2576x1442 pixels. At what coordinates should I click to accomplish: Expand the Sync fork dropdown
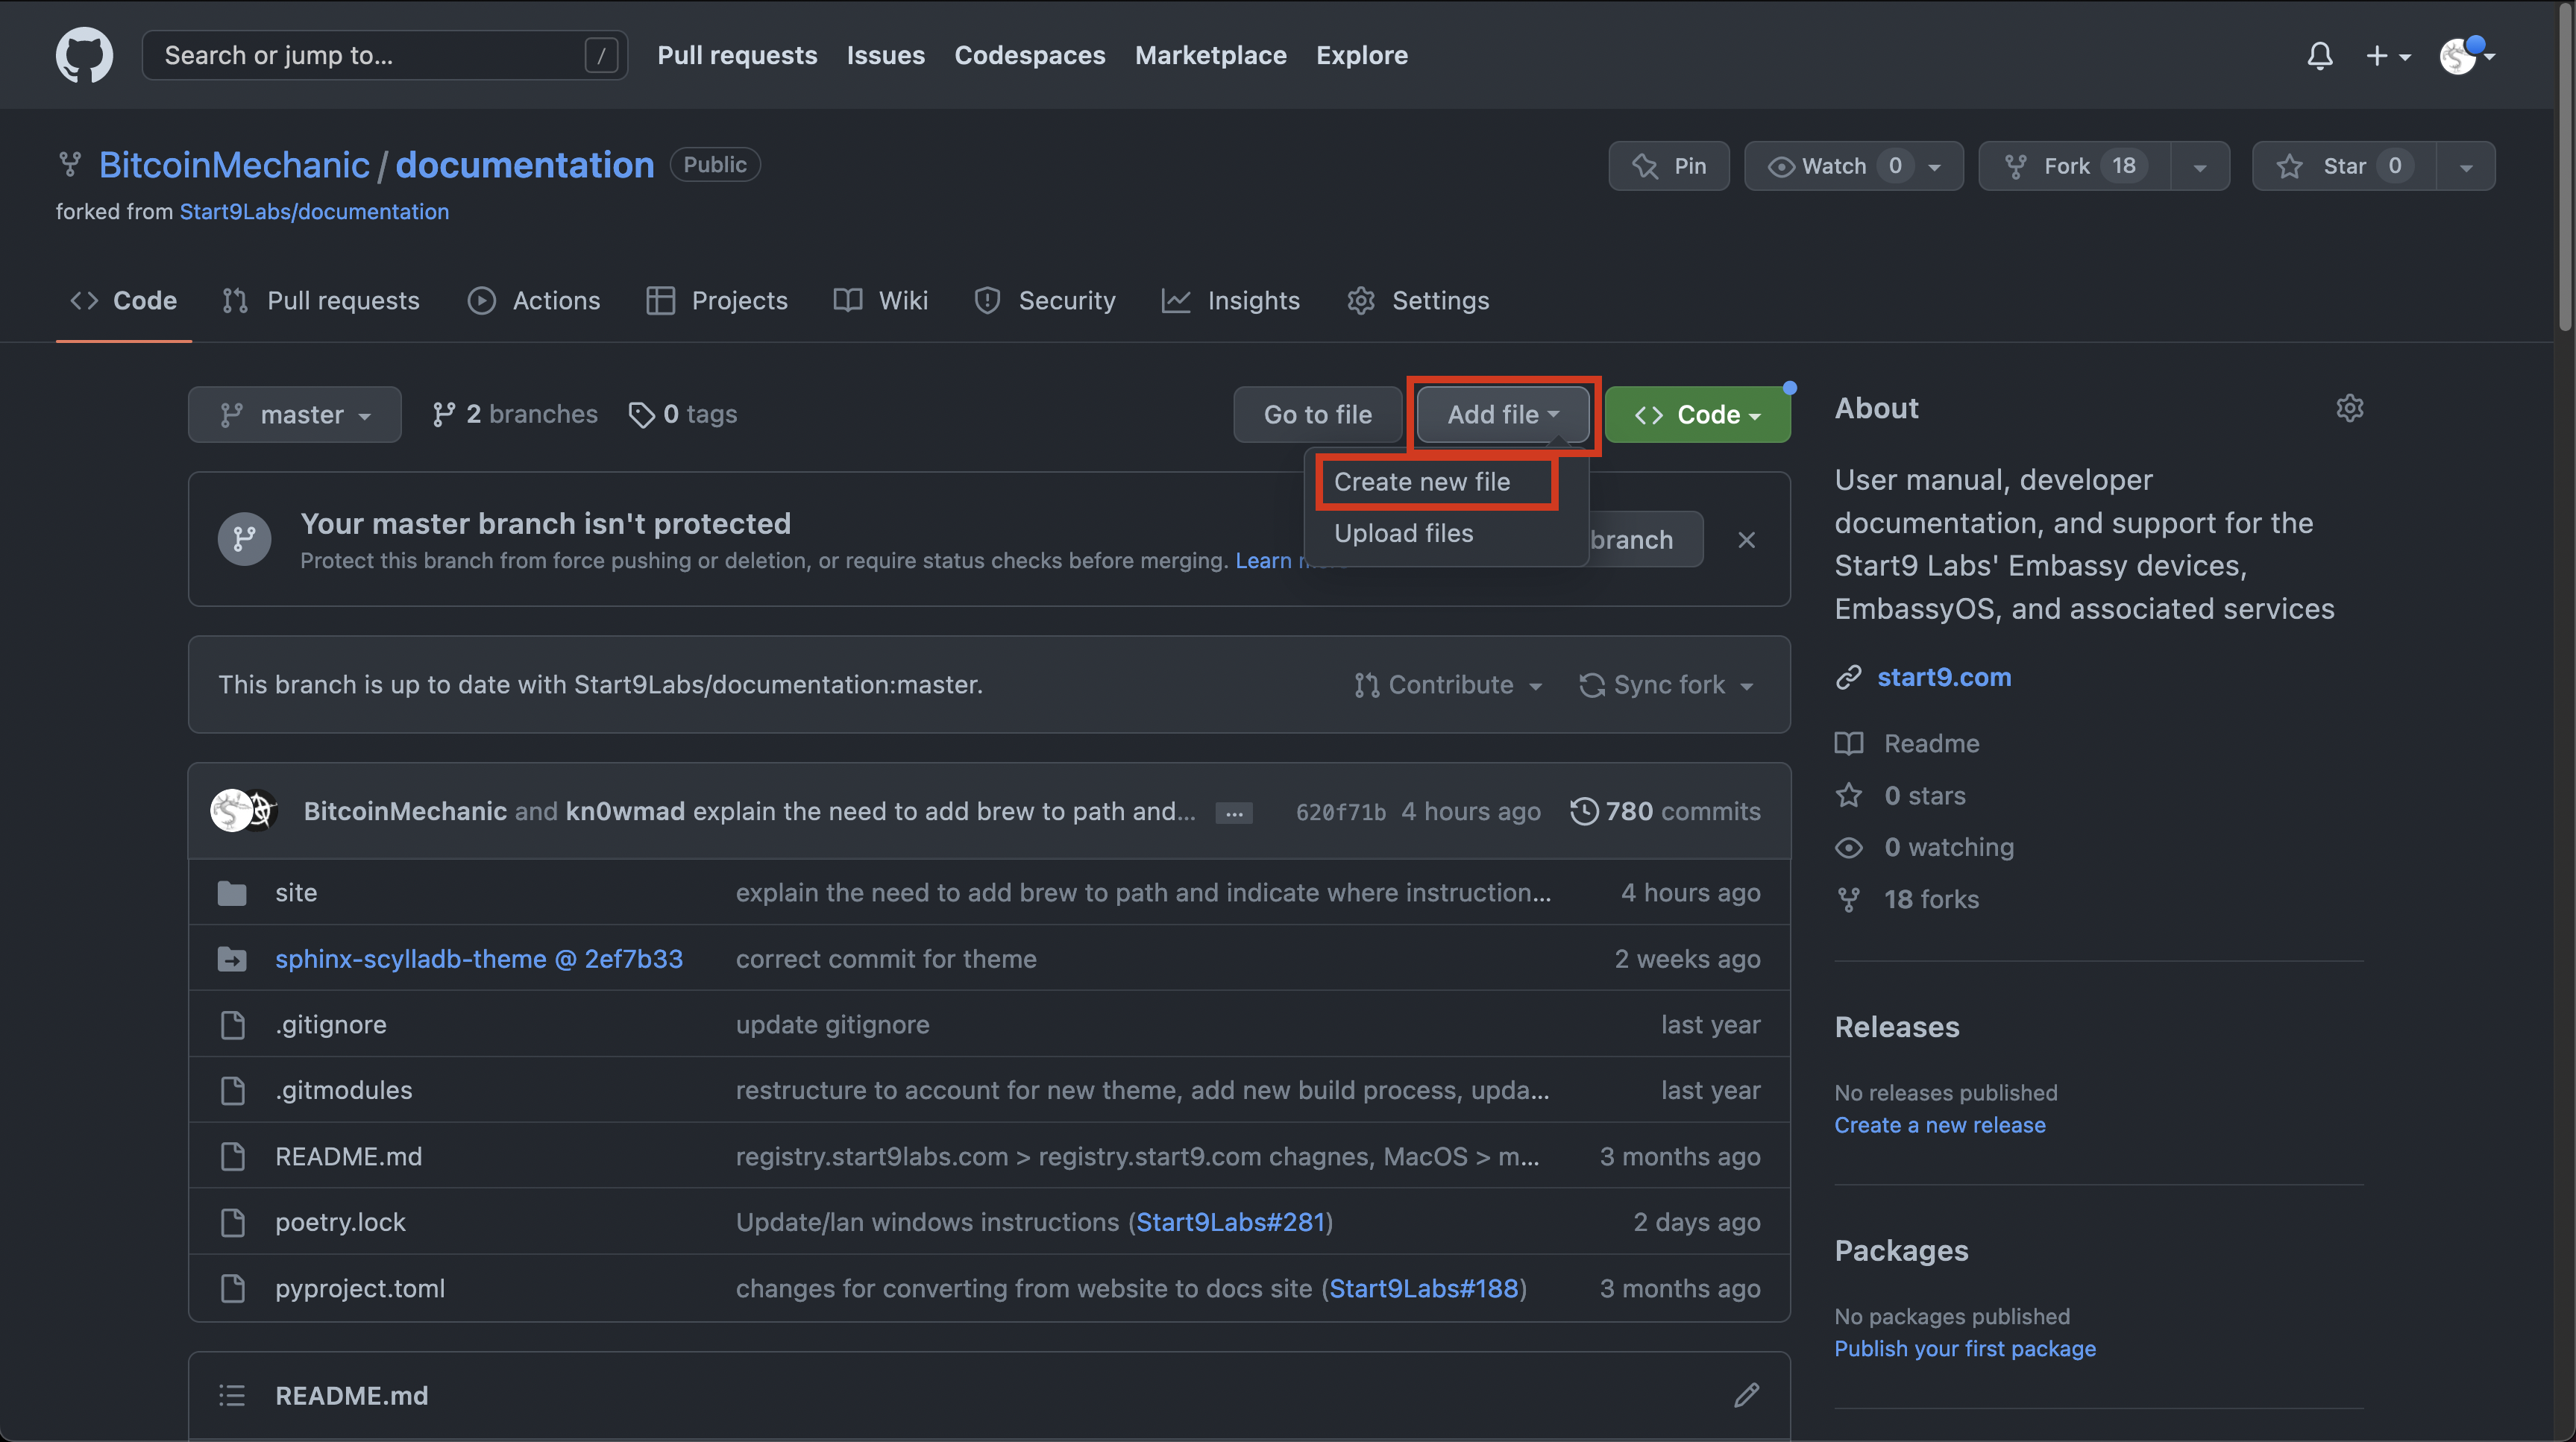pyautogui.click(x=1666, y=685)
